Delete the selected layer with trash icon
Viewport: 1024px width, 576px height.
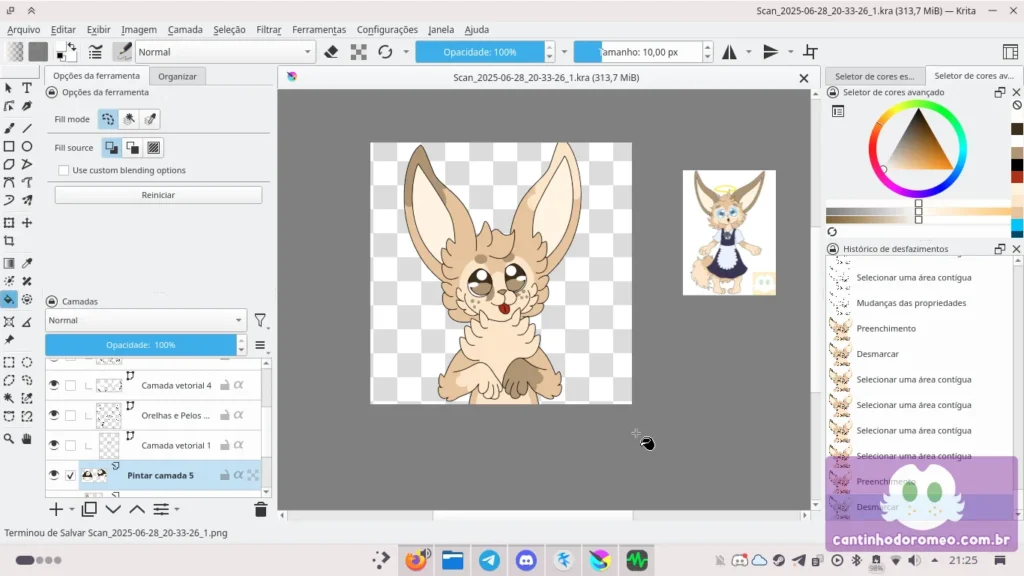261,509
